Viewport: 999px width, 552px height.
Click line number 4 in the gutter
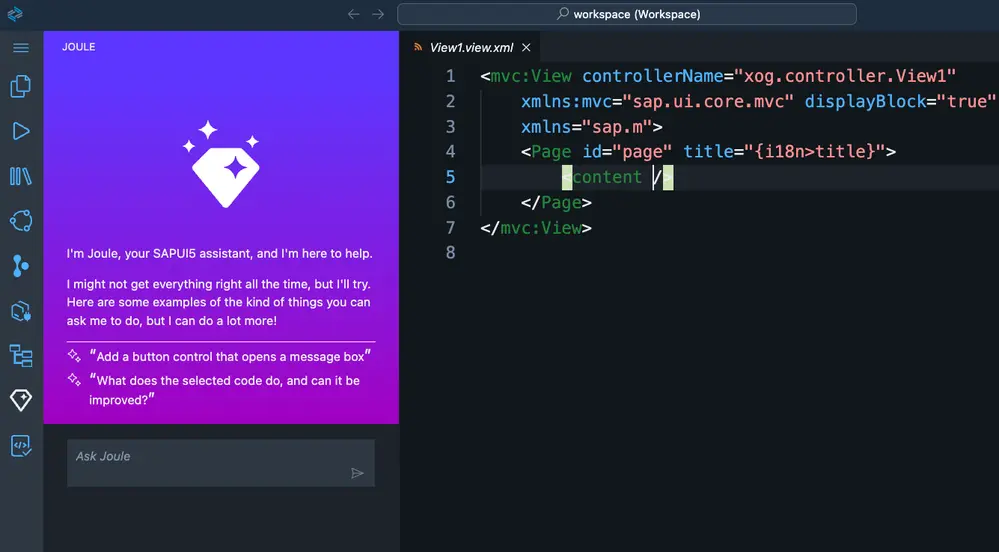point(450,152)
